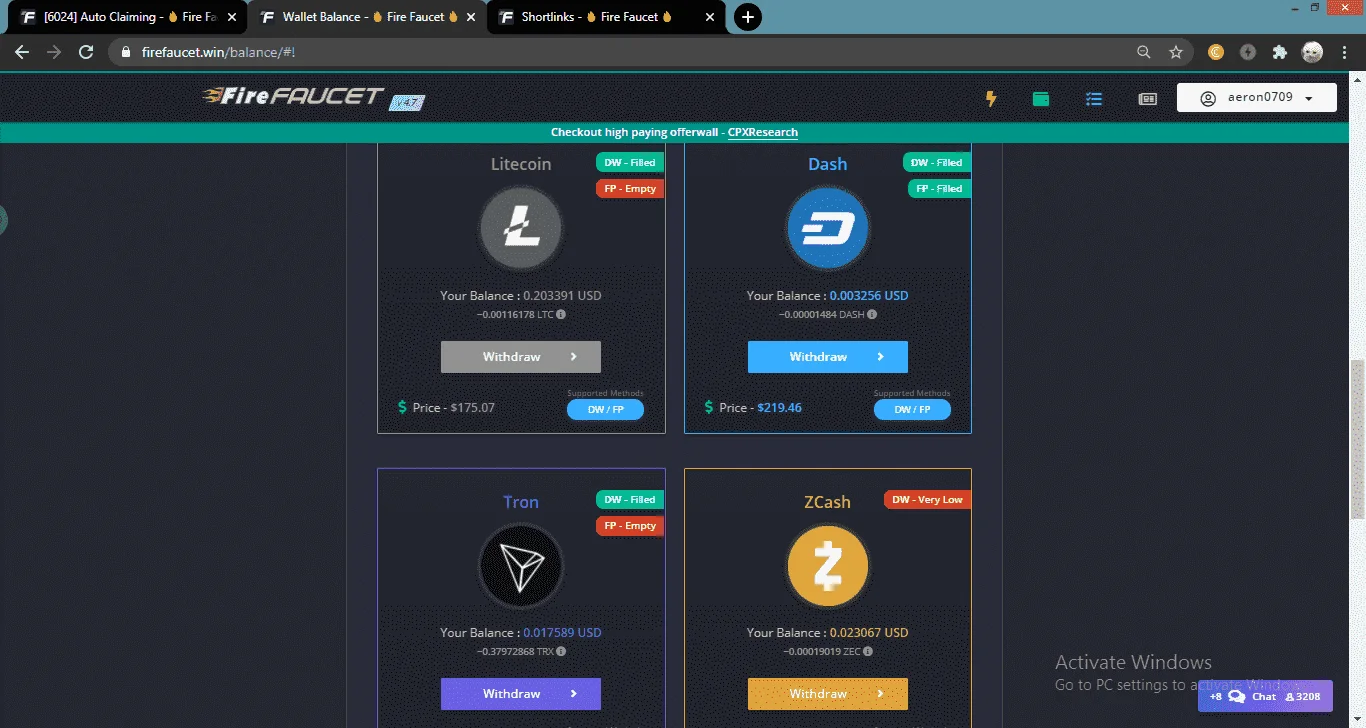The image size is (1366, 728).
Task: Click the white card icon in header
Action: tap(1148, 99)
